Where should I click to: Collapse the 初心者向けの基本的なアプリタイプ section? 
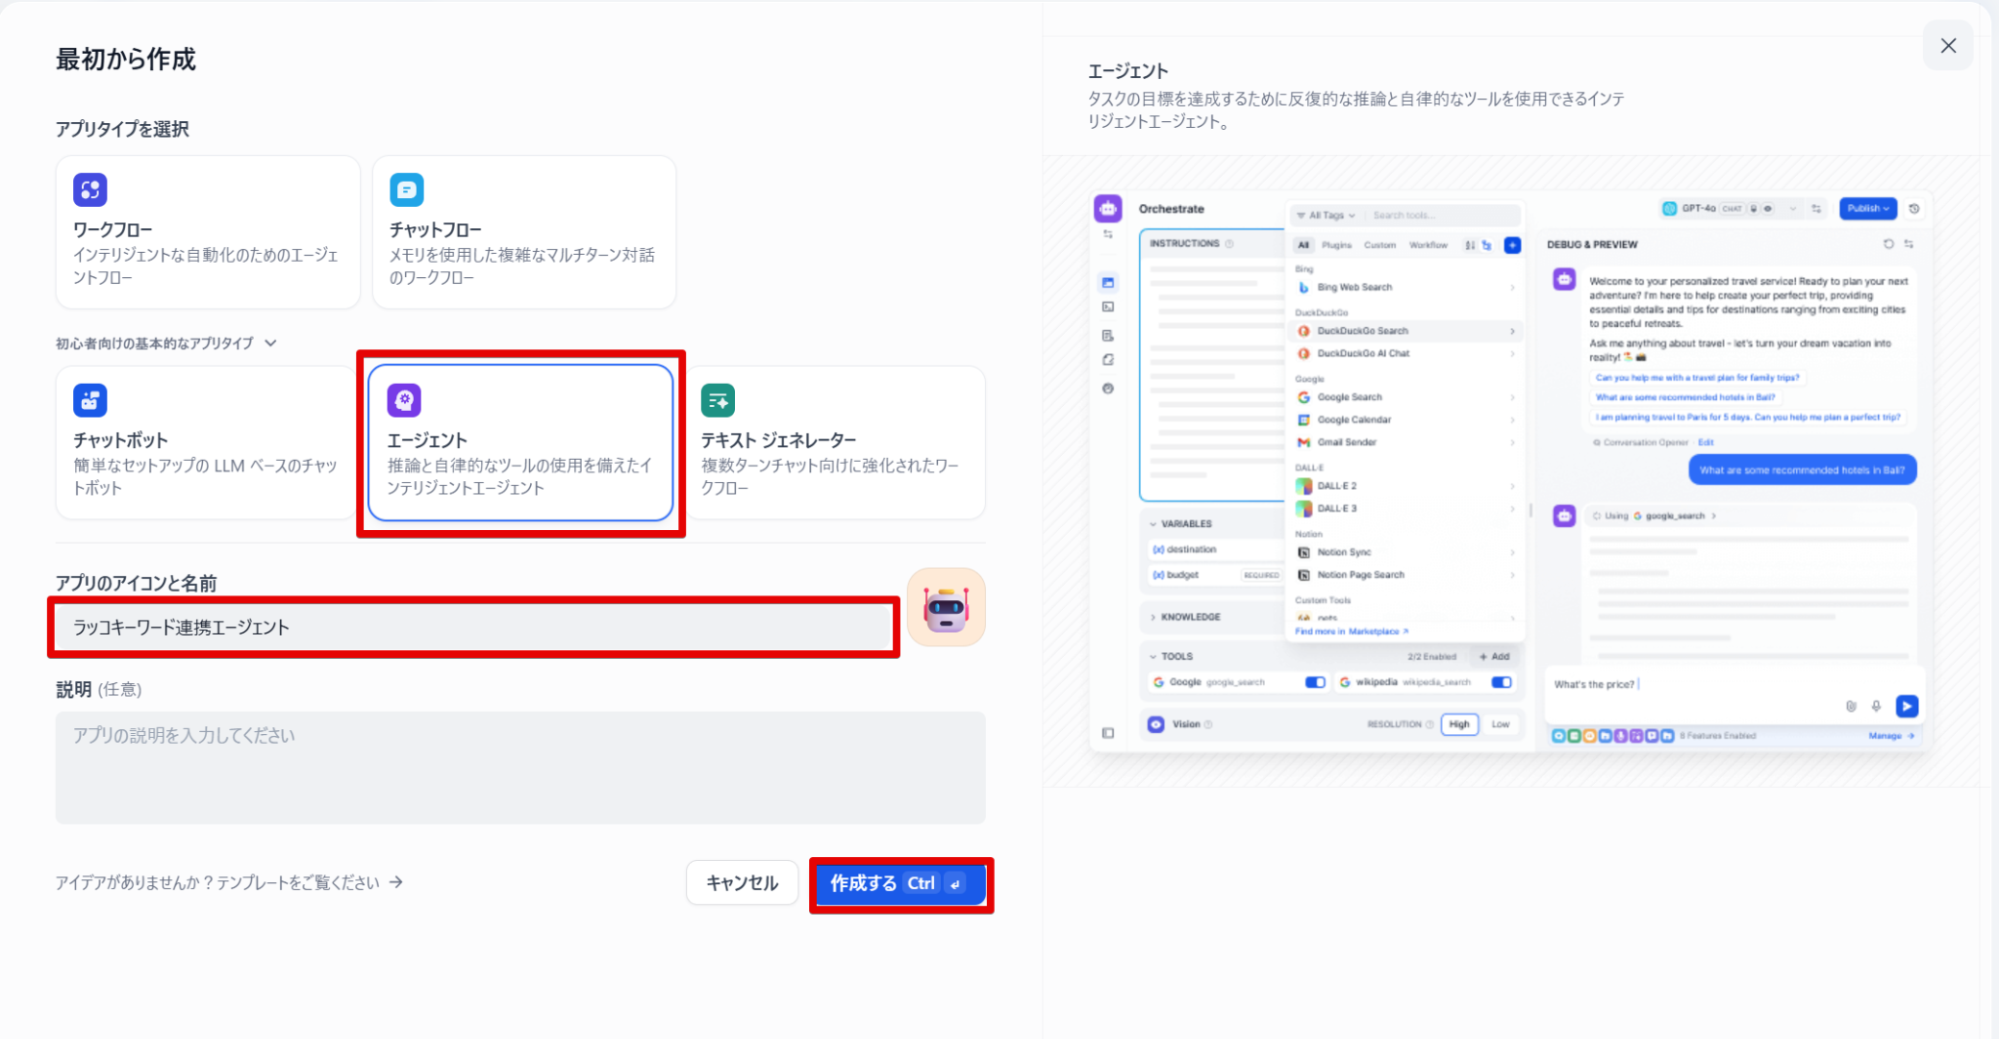166,343
